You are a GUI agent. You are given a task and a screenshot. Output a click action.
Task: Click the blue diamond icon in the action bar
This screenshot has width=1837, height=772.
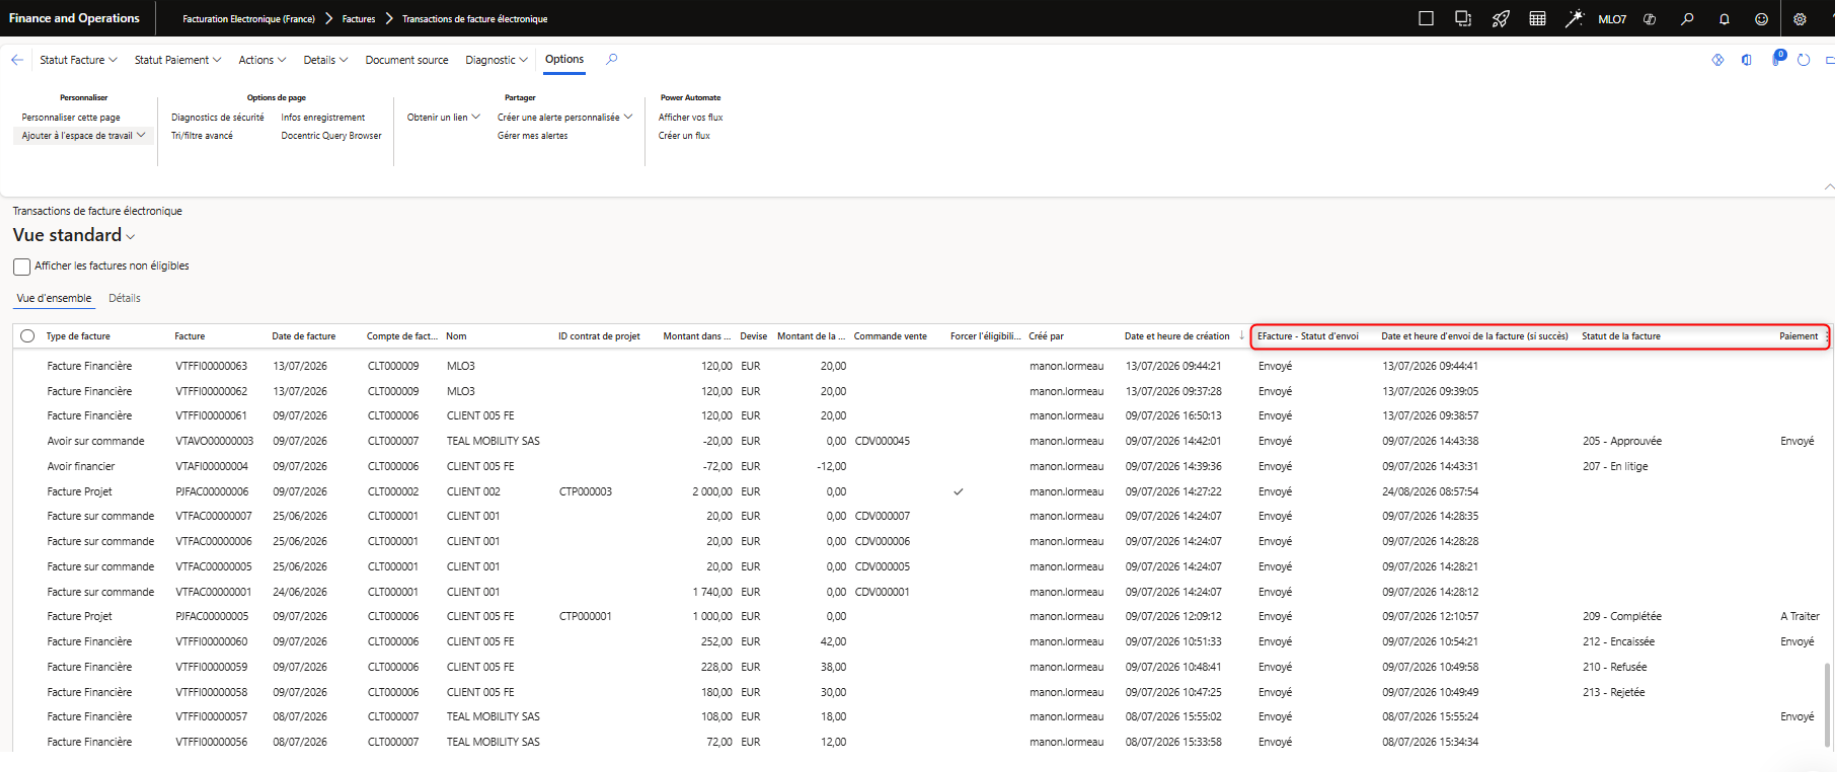click(1718, 60)
